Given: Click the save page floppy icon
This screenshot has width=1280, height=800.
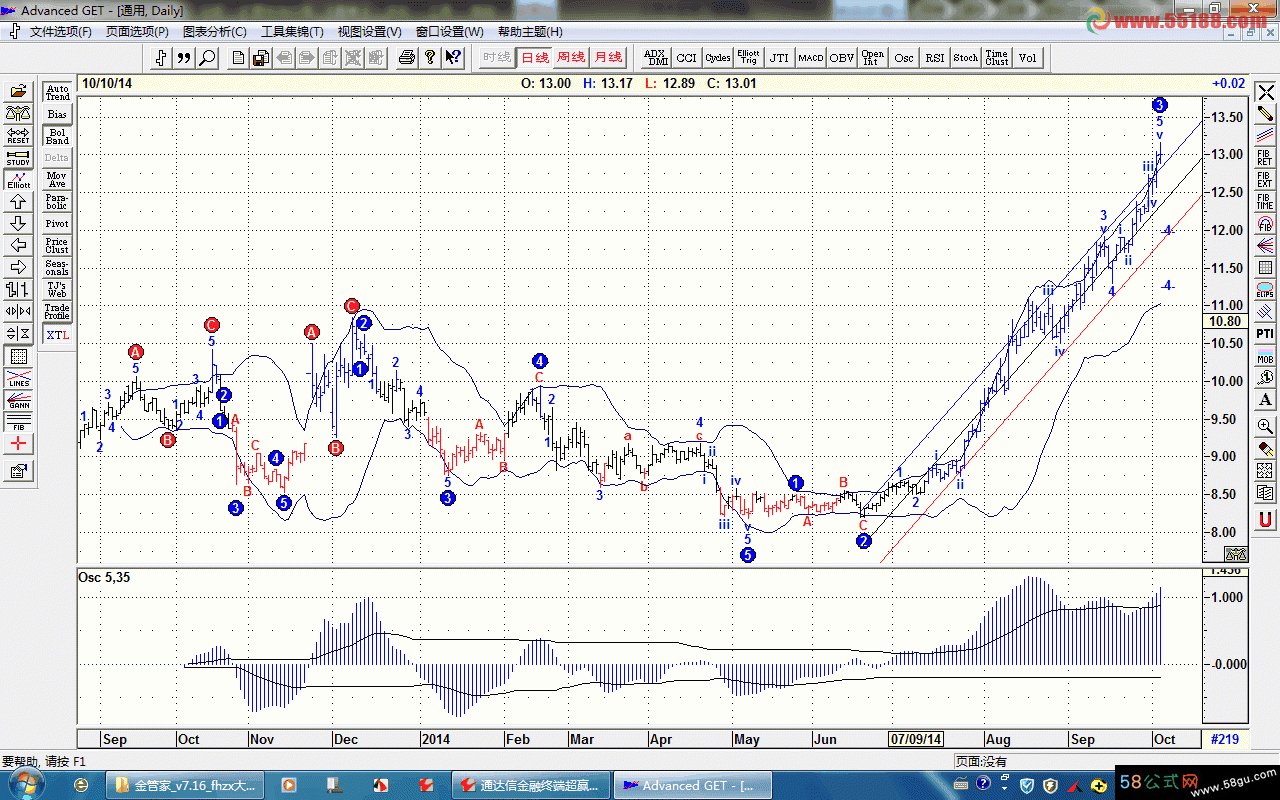Looking at the screenshot, I should point(261,58).
